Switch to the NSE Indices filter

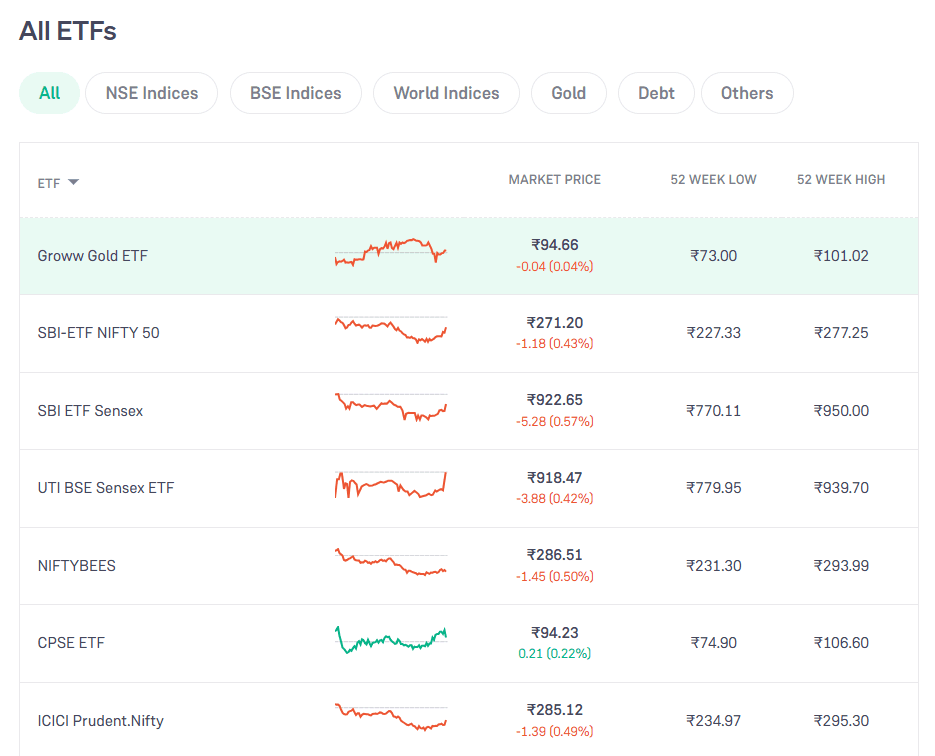[x=151, y=92]
